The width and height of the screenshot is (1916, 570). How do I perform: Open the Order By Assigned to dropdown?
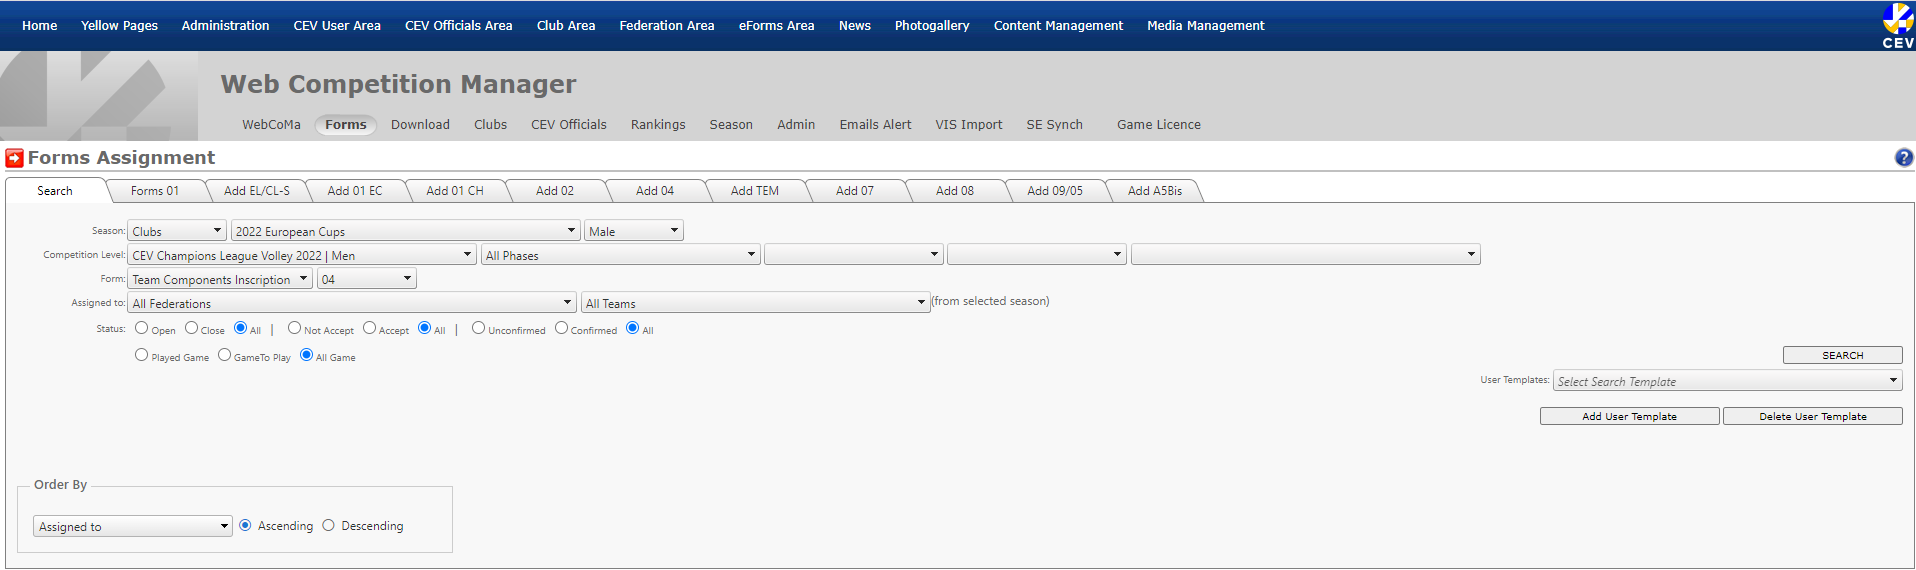[133, 526]
